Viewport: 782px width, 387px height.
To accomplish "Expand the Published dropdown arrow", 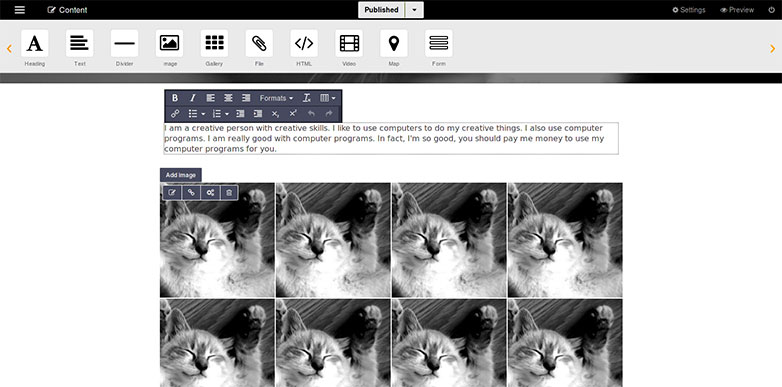I will pyautogui.click(x=414, y=10).
